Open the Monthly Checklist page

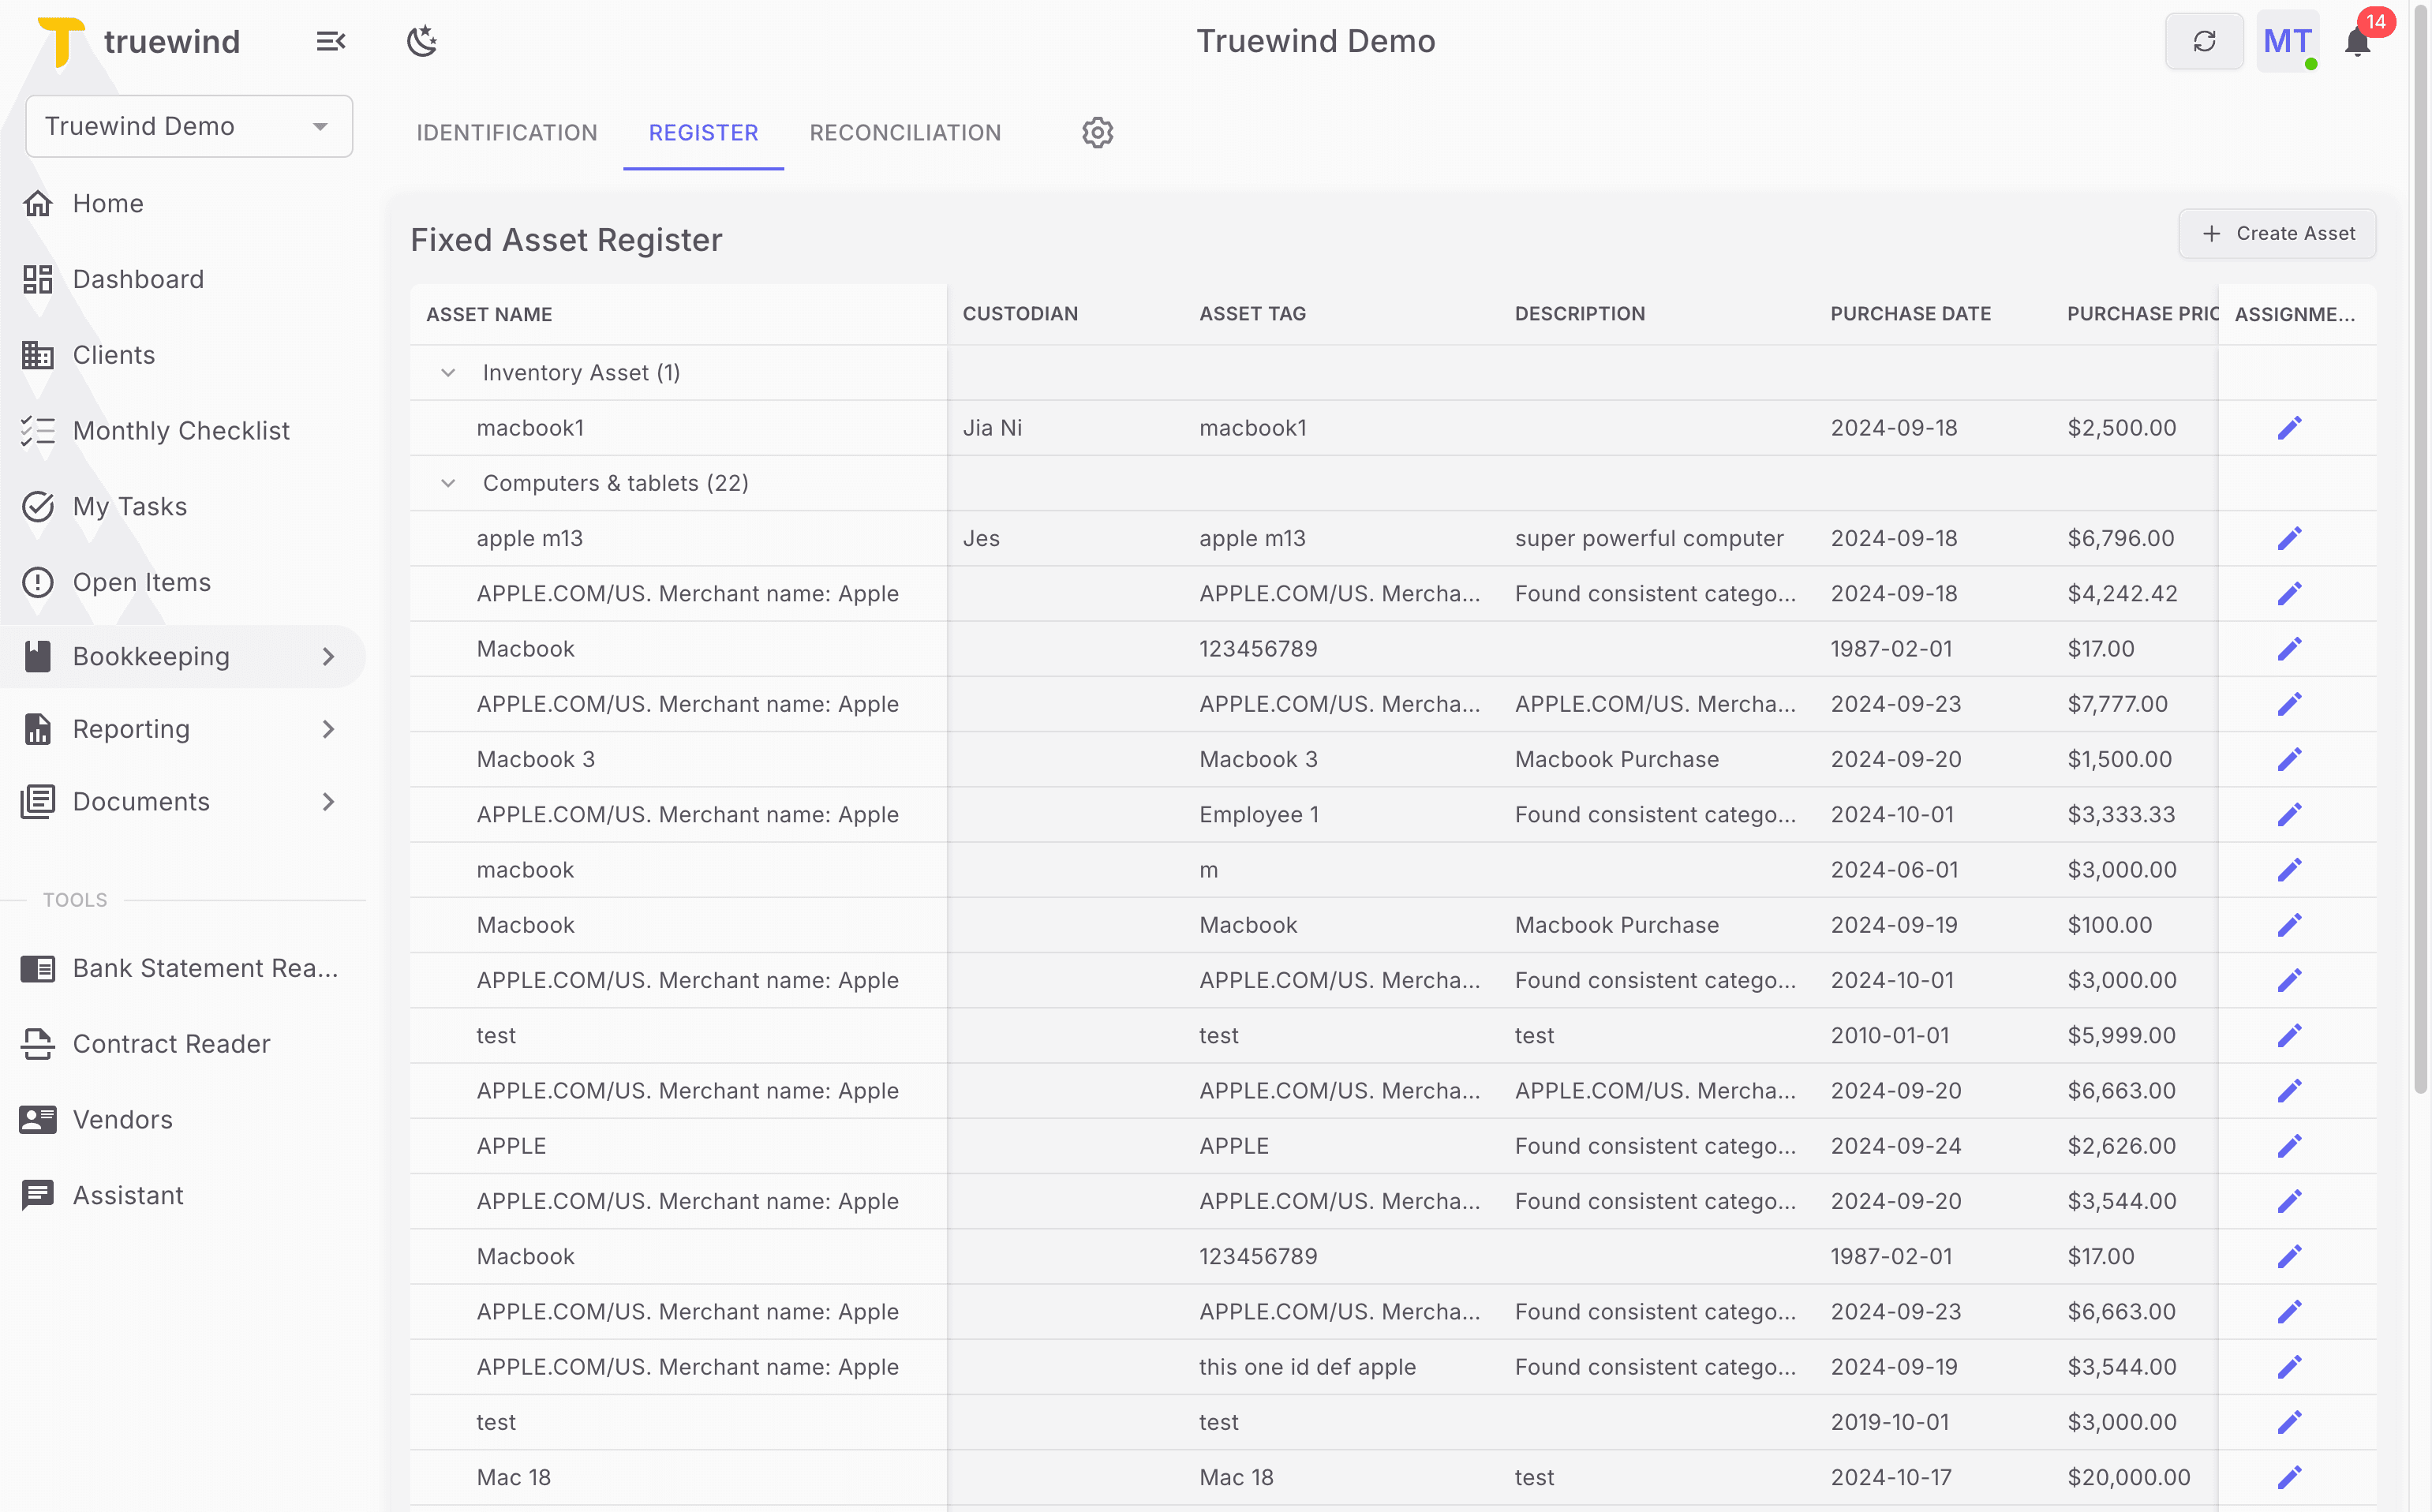coord(181,430)
